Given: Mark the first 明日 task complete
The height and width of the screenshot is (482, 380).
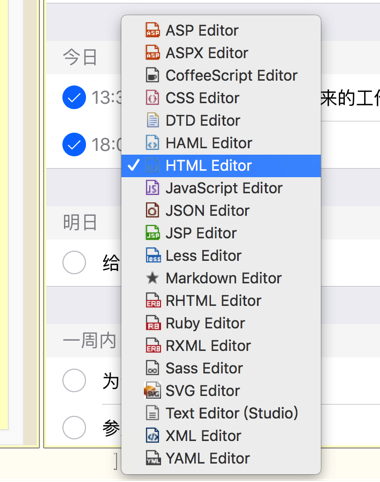Looking at the screenshot, I should point(74,262).
